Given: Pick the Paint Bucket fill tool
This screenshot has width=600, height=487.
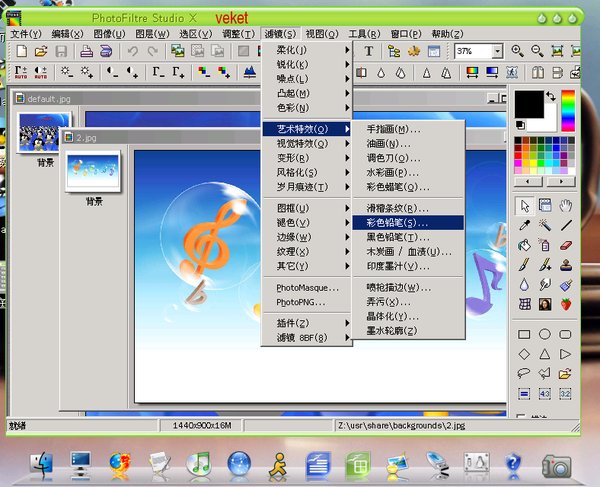Looking at the screenshot, I should 525,245.
